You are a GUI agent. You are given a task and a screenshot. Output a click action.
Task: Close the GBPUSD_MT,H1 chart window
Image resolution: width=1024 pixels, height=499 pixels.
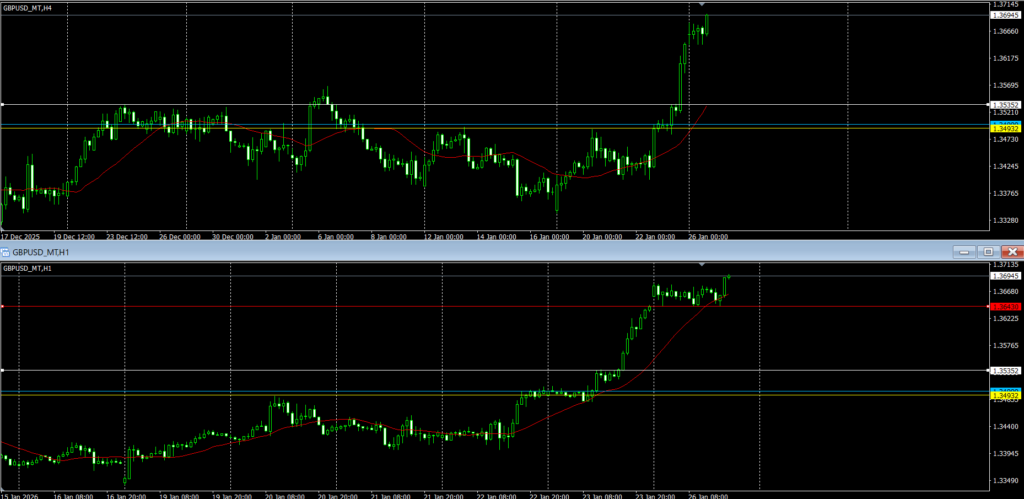coord(1012,252)
